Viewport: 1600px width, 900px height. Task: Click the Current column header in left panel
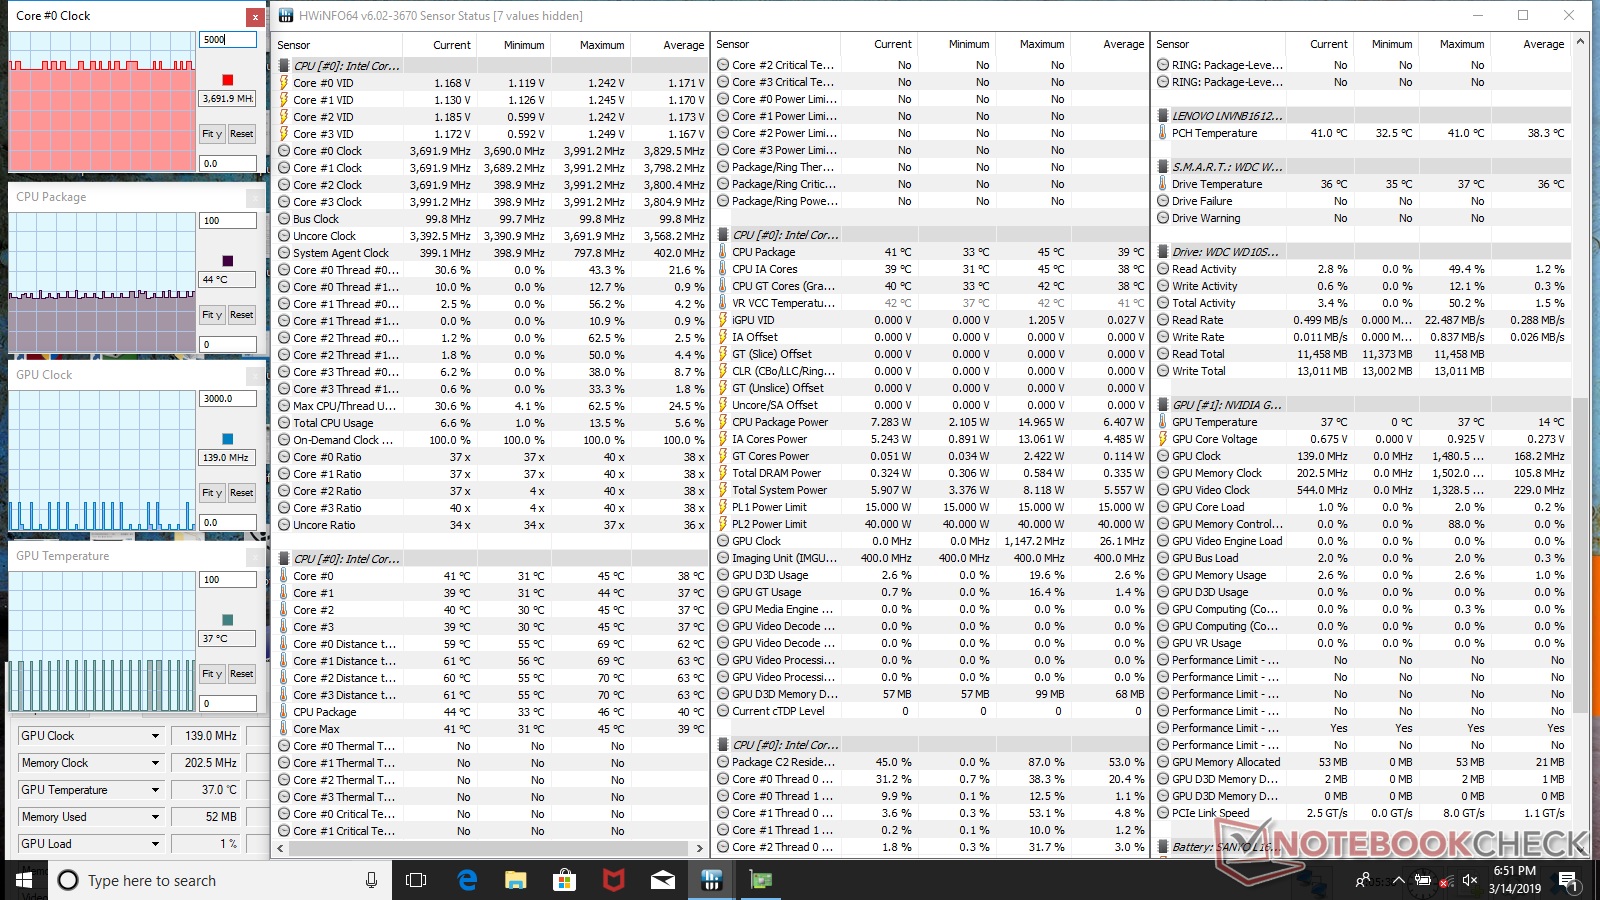pyautogui.click(x=439, y=45)
